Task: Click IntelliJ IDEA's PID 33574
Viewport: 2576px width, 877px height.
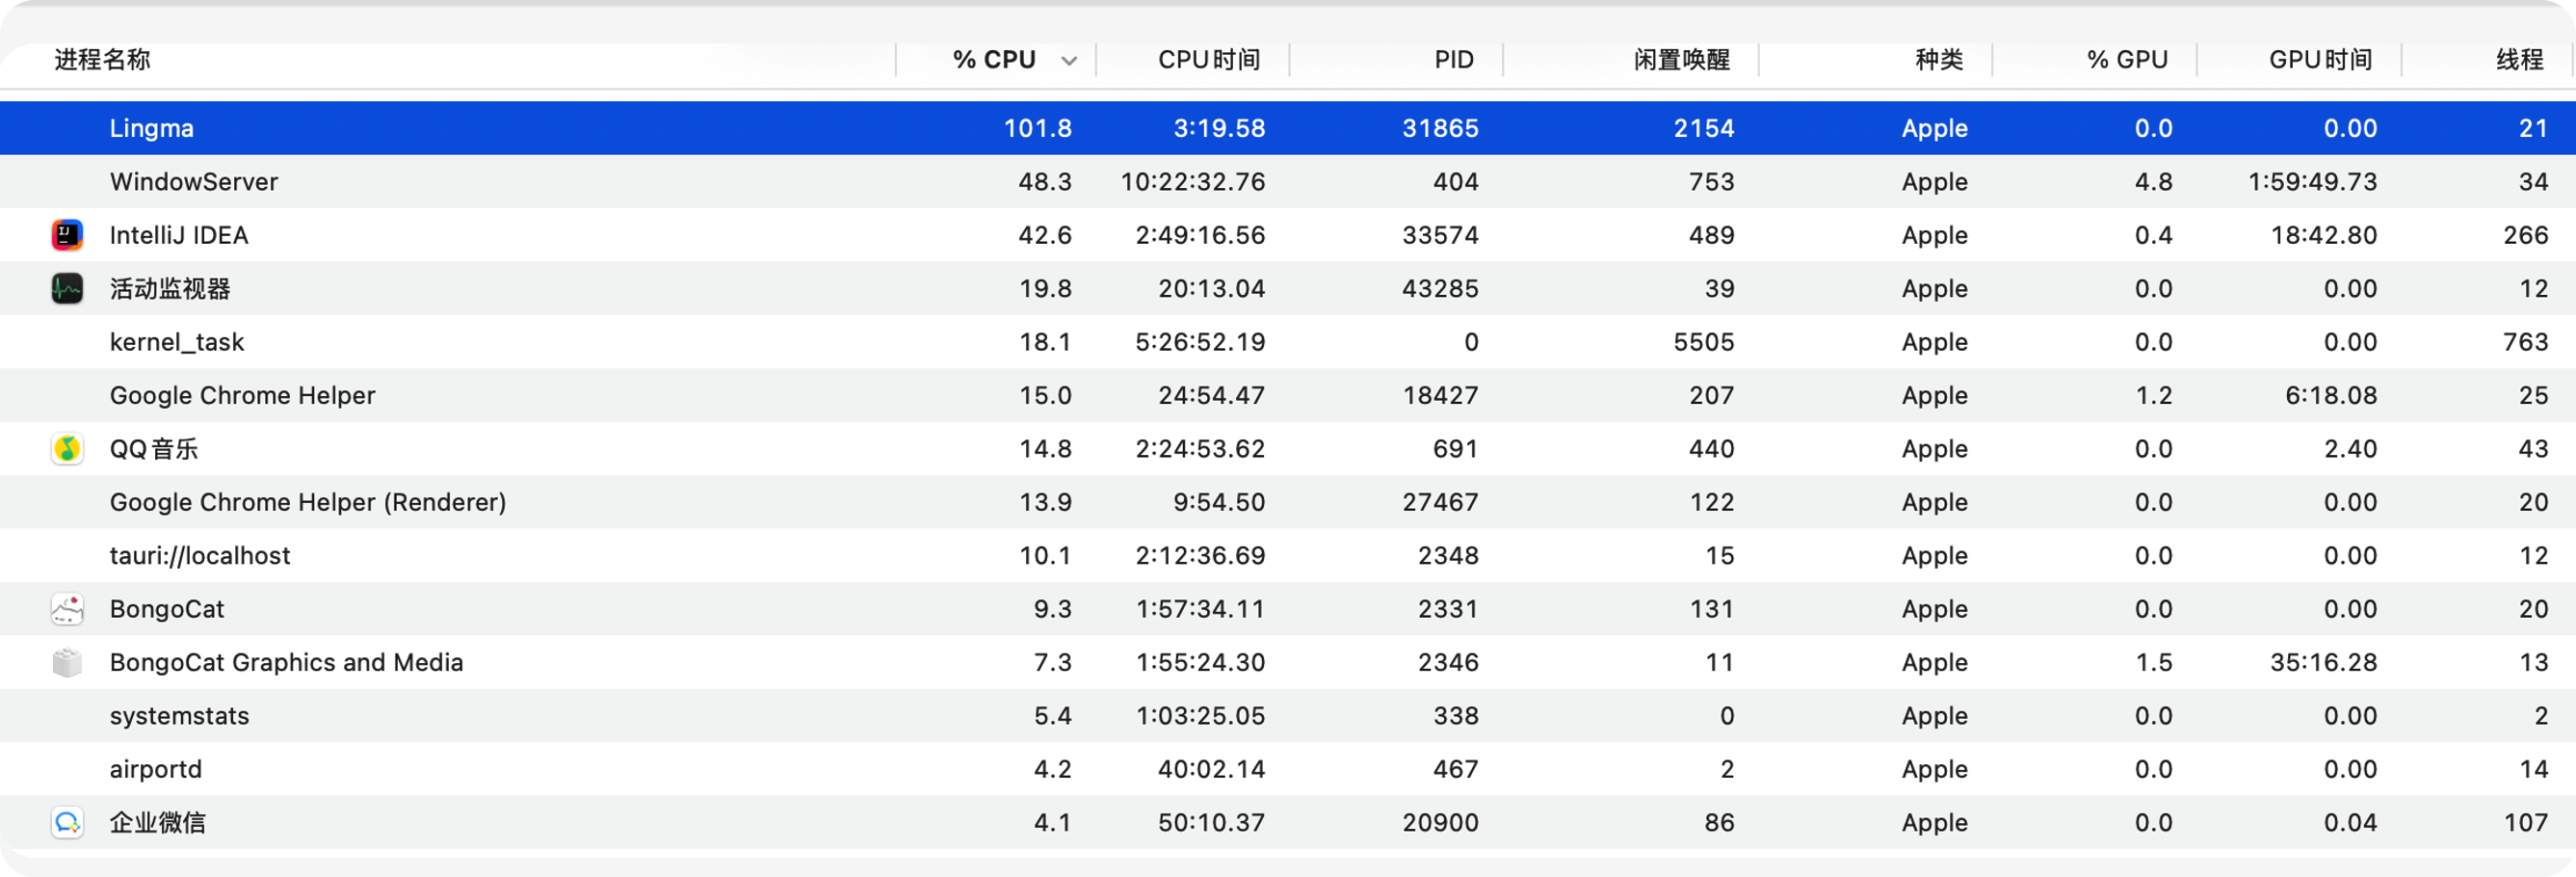Action: click(x=1440, y=235)
